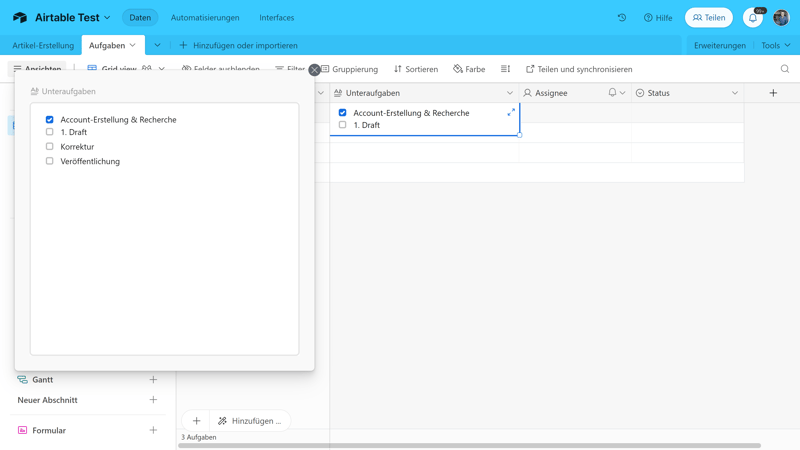The width and height of the screenshot is (800, 450).
Task: Open the Tools dropdown
Action: click(x=775, y=45)
